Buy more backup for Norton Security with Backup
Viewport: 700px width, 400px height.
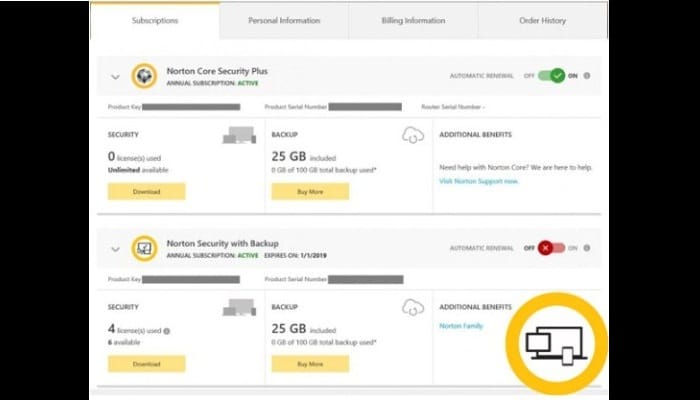[x=310, y=364]
